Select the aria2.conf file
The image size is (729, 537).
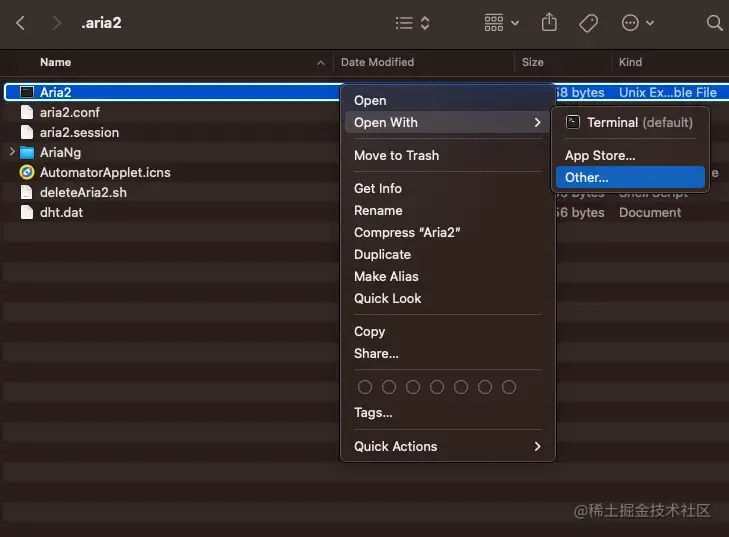pos(70,112)
